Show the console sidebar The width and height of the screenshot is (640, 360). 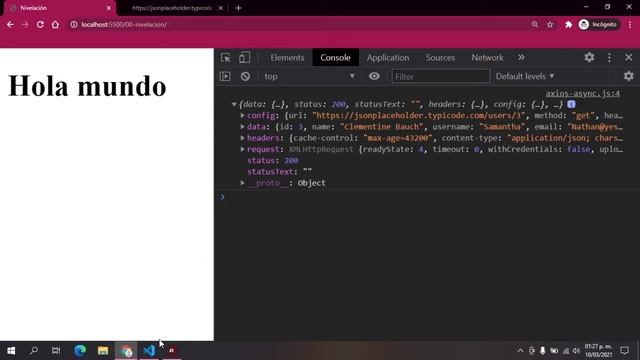(x=225, y=76)
